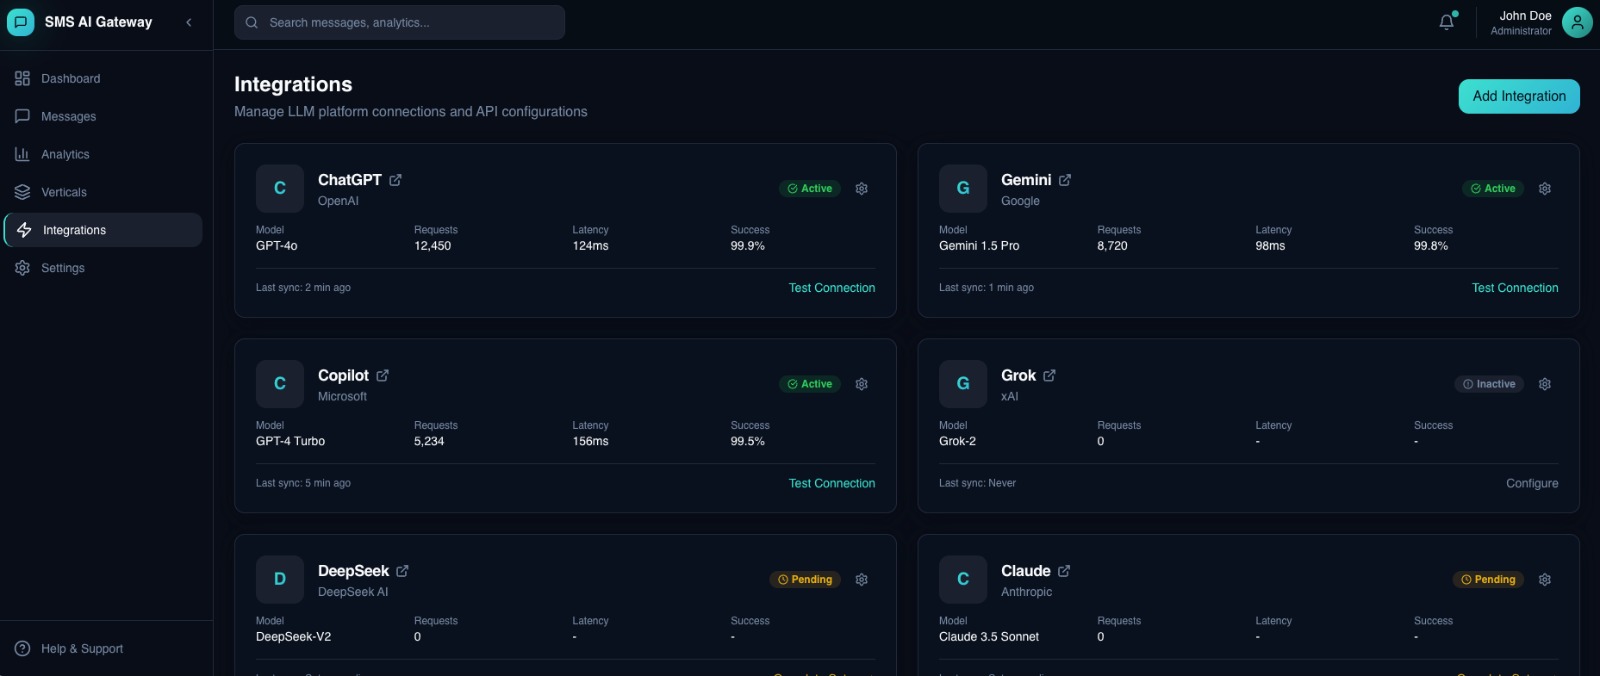Click the Pending badge on Claude
The width and height of the screenshot is (1600, 676).
[x=1488, y=580]
